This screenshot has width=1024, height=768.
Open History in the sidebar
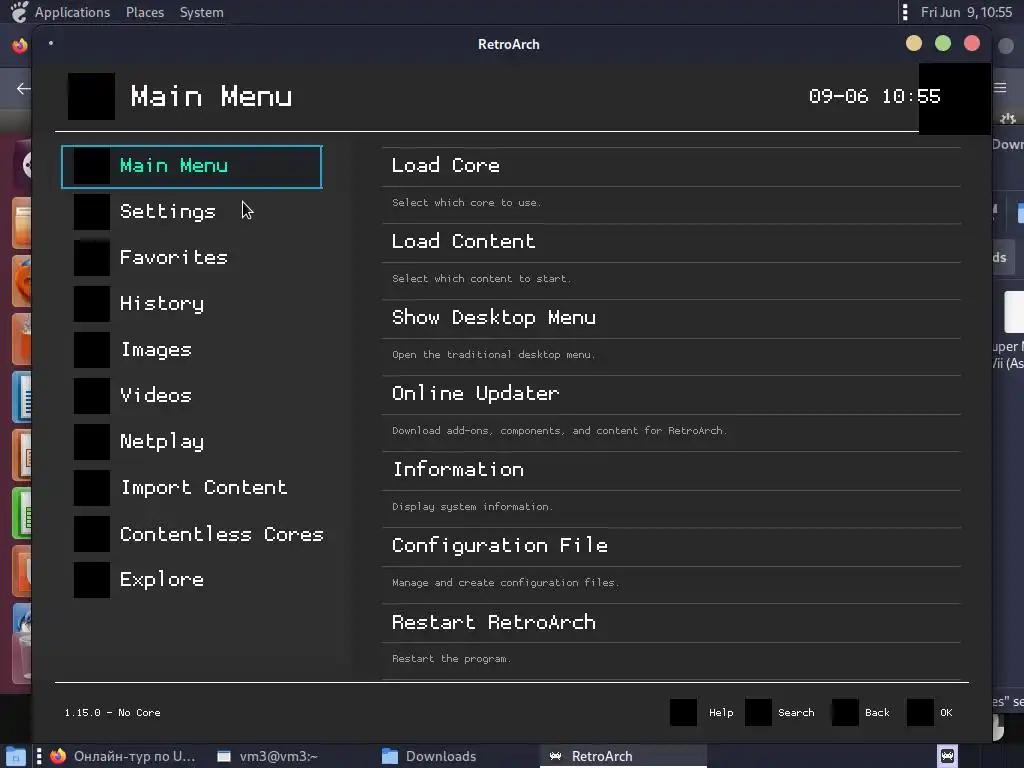point(161,304)
